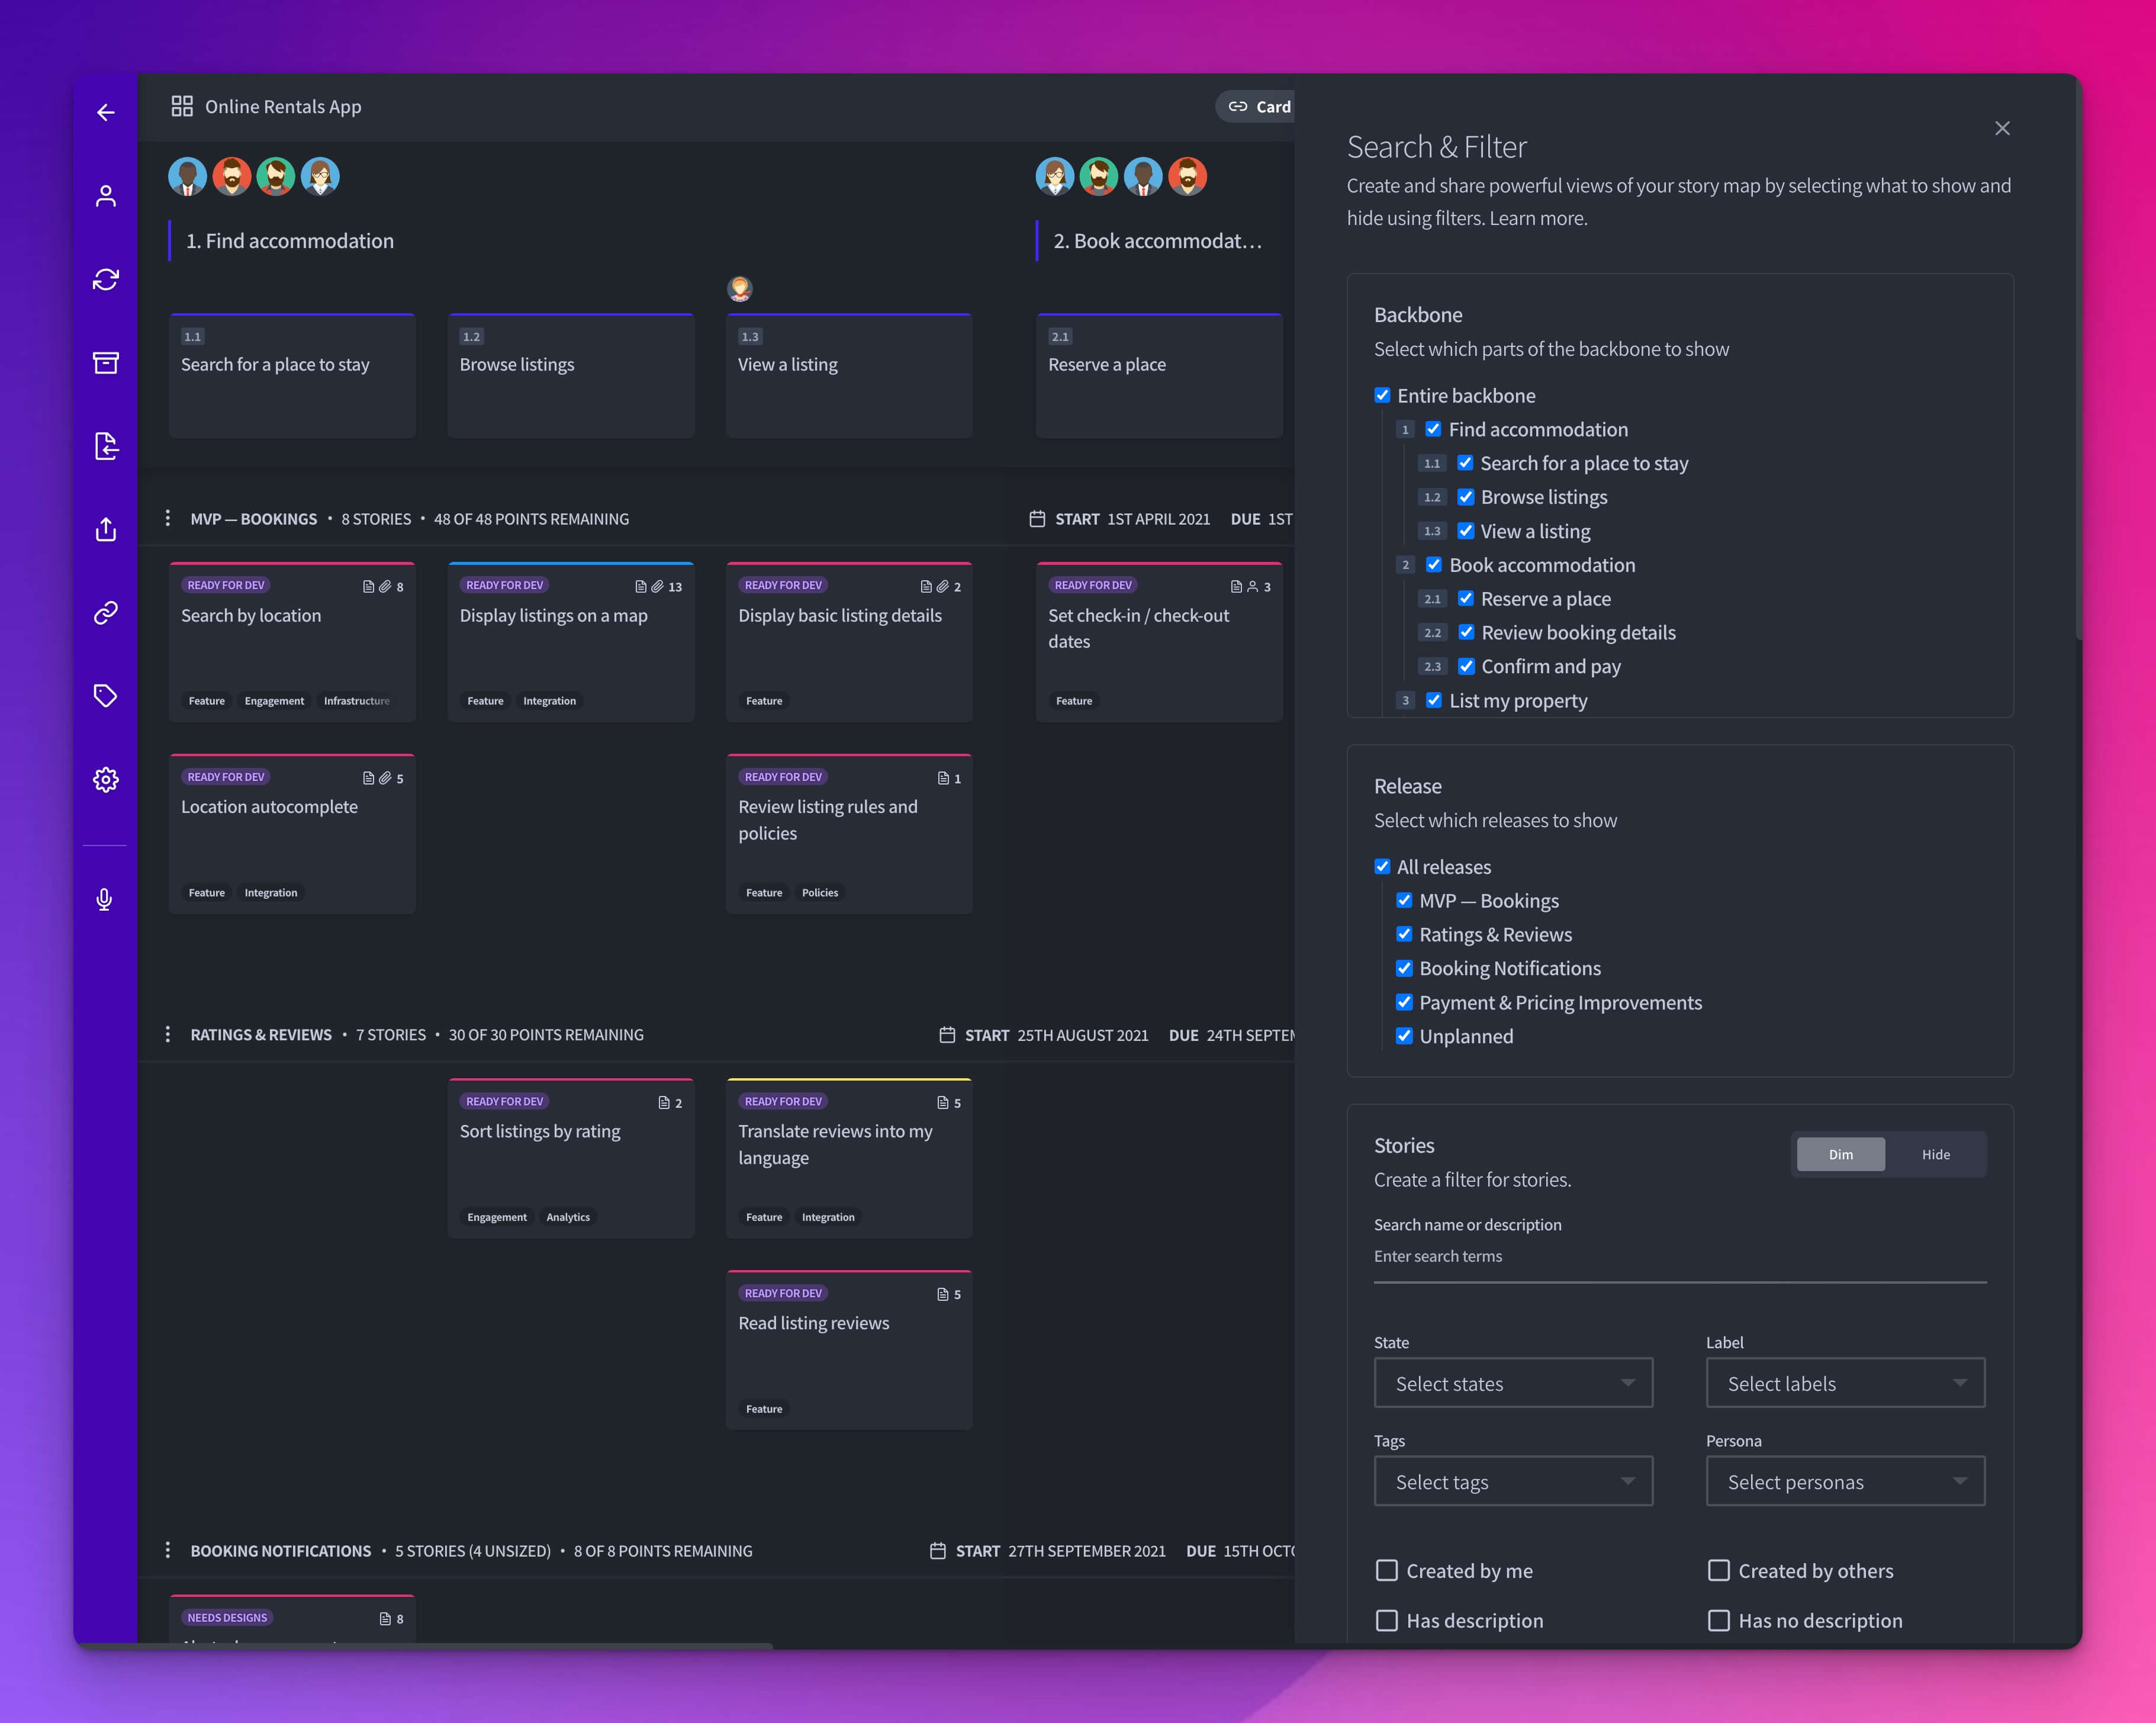Image resolution: width=2156 pixels, height=1723 pixels.
Task: Open settings via the gear icon
Action: pyautogui.click(x=105, y=779)
